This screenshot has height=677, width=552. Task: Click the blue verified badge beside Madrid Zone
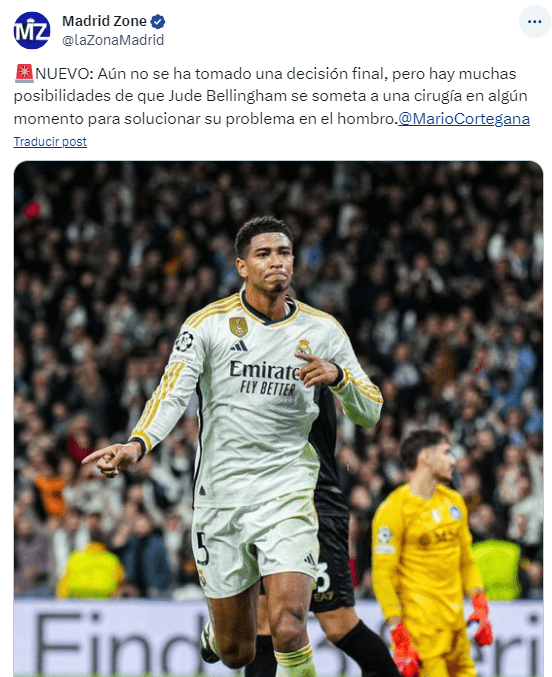158,21
